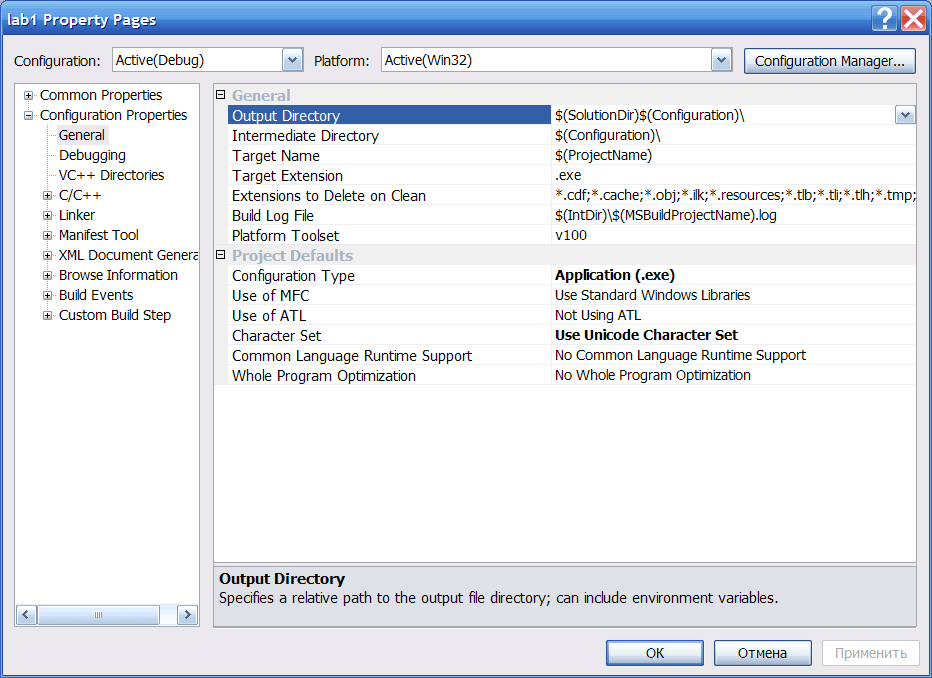The image size is (932, 678).
Task: Select the Build Log File property
Action: [389, 216]
